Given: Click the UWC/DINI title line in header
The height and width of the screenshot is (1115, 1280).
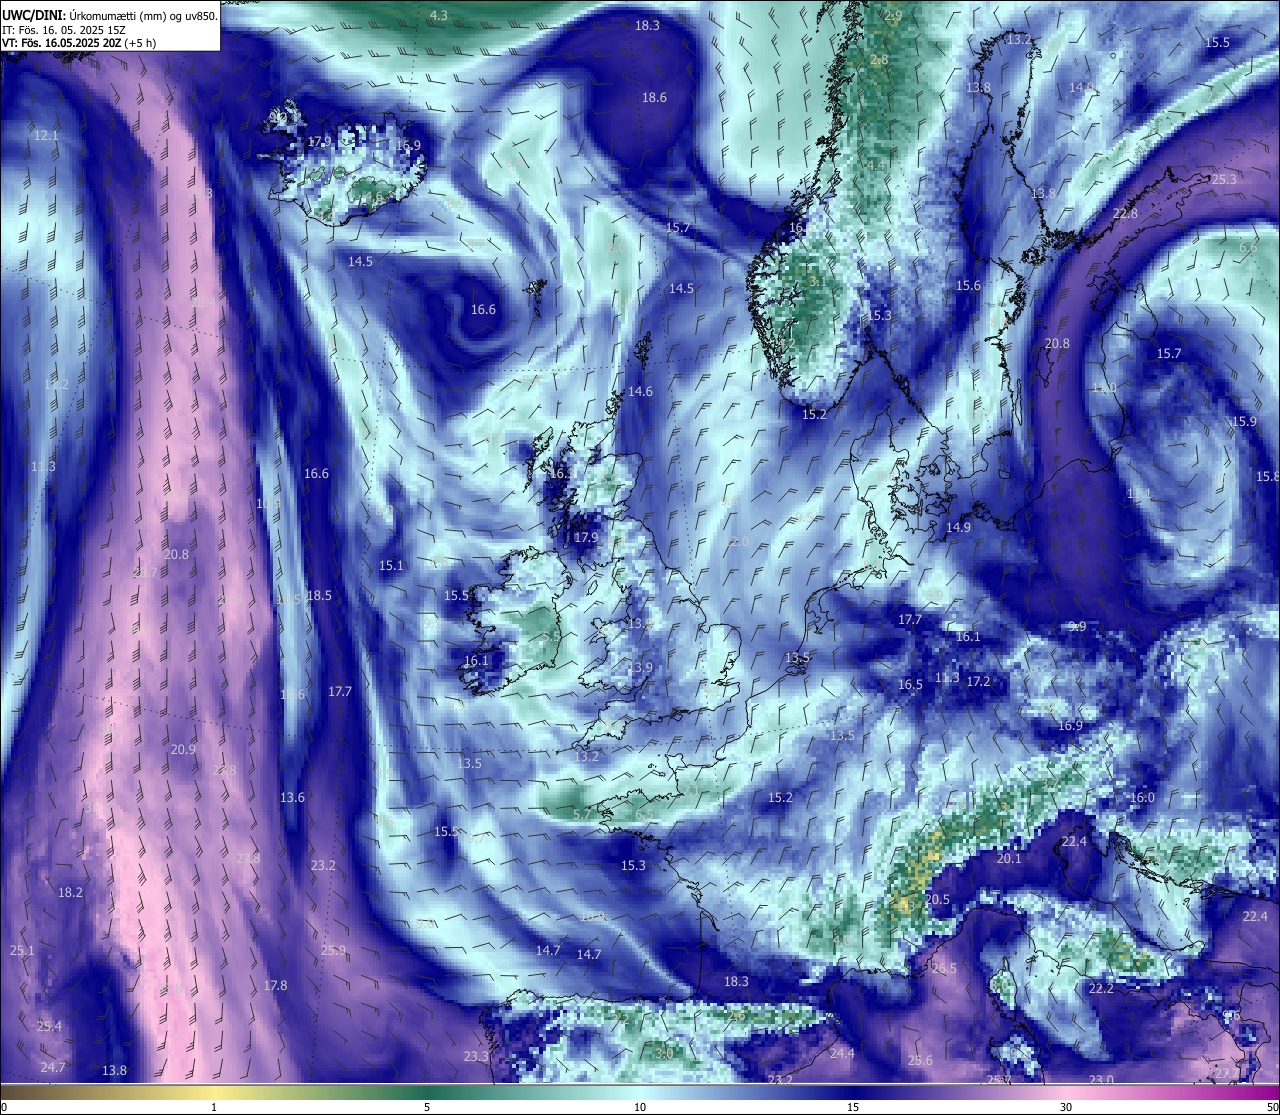Looking at the screenshot, I should (109, 15).
